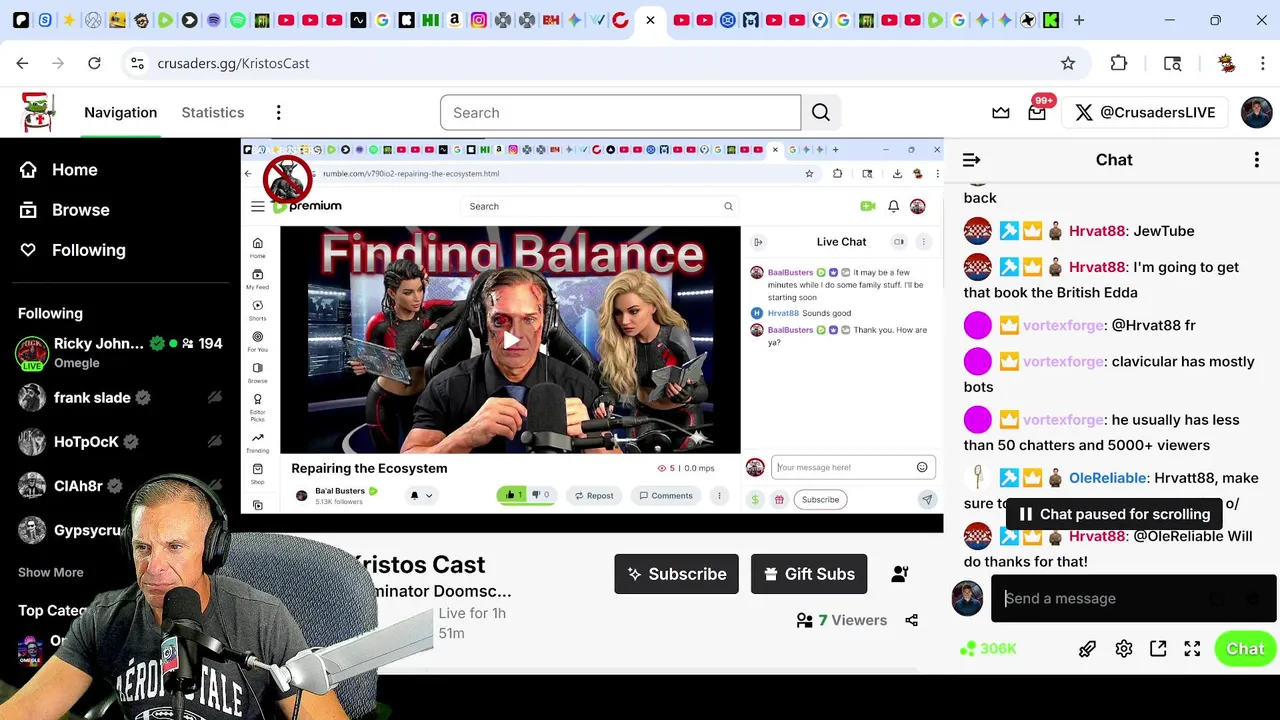
Task: Click the 306K points balance
Action: [988, 649]
